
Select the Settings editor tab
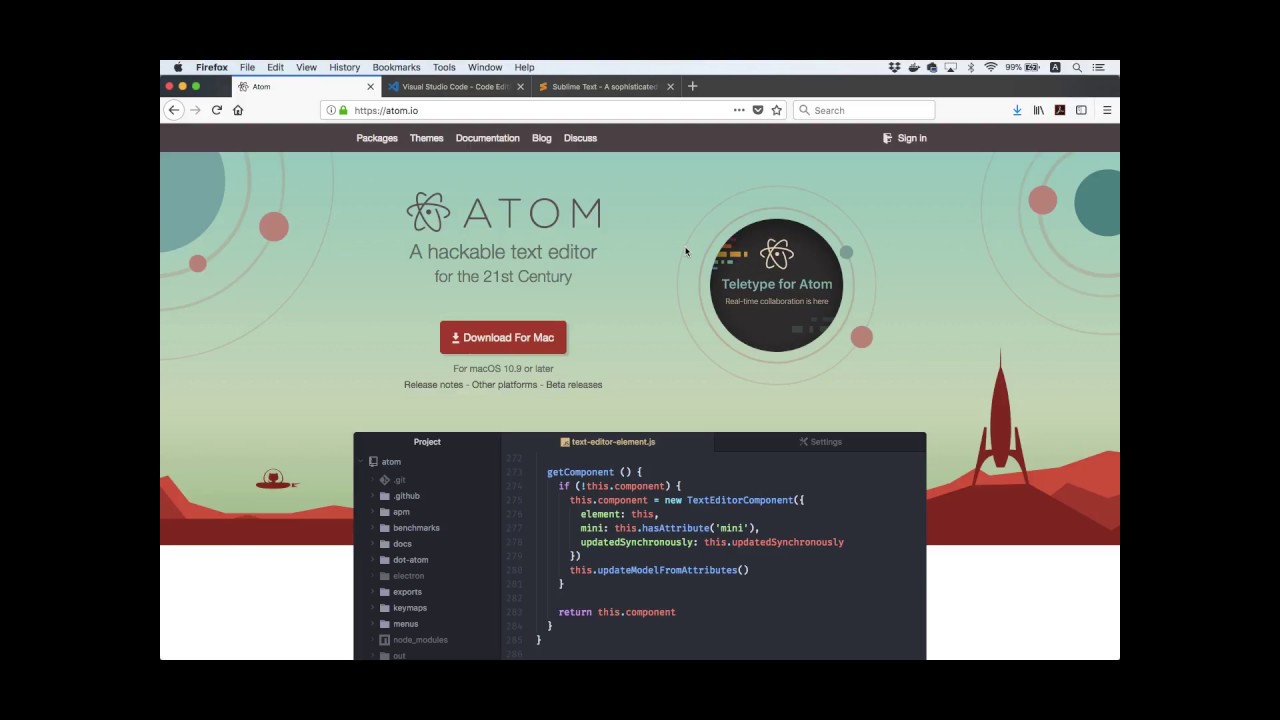(x=820, y=442)
